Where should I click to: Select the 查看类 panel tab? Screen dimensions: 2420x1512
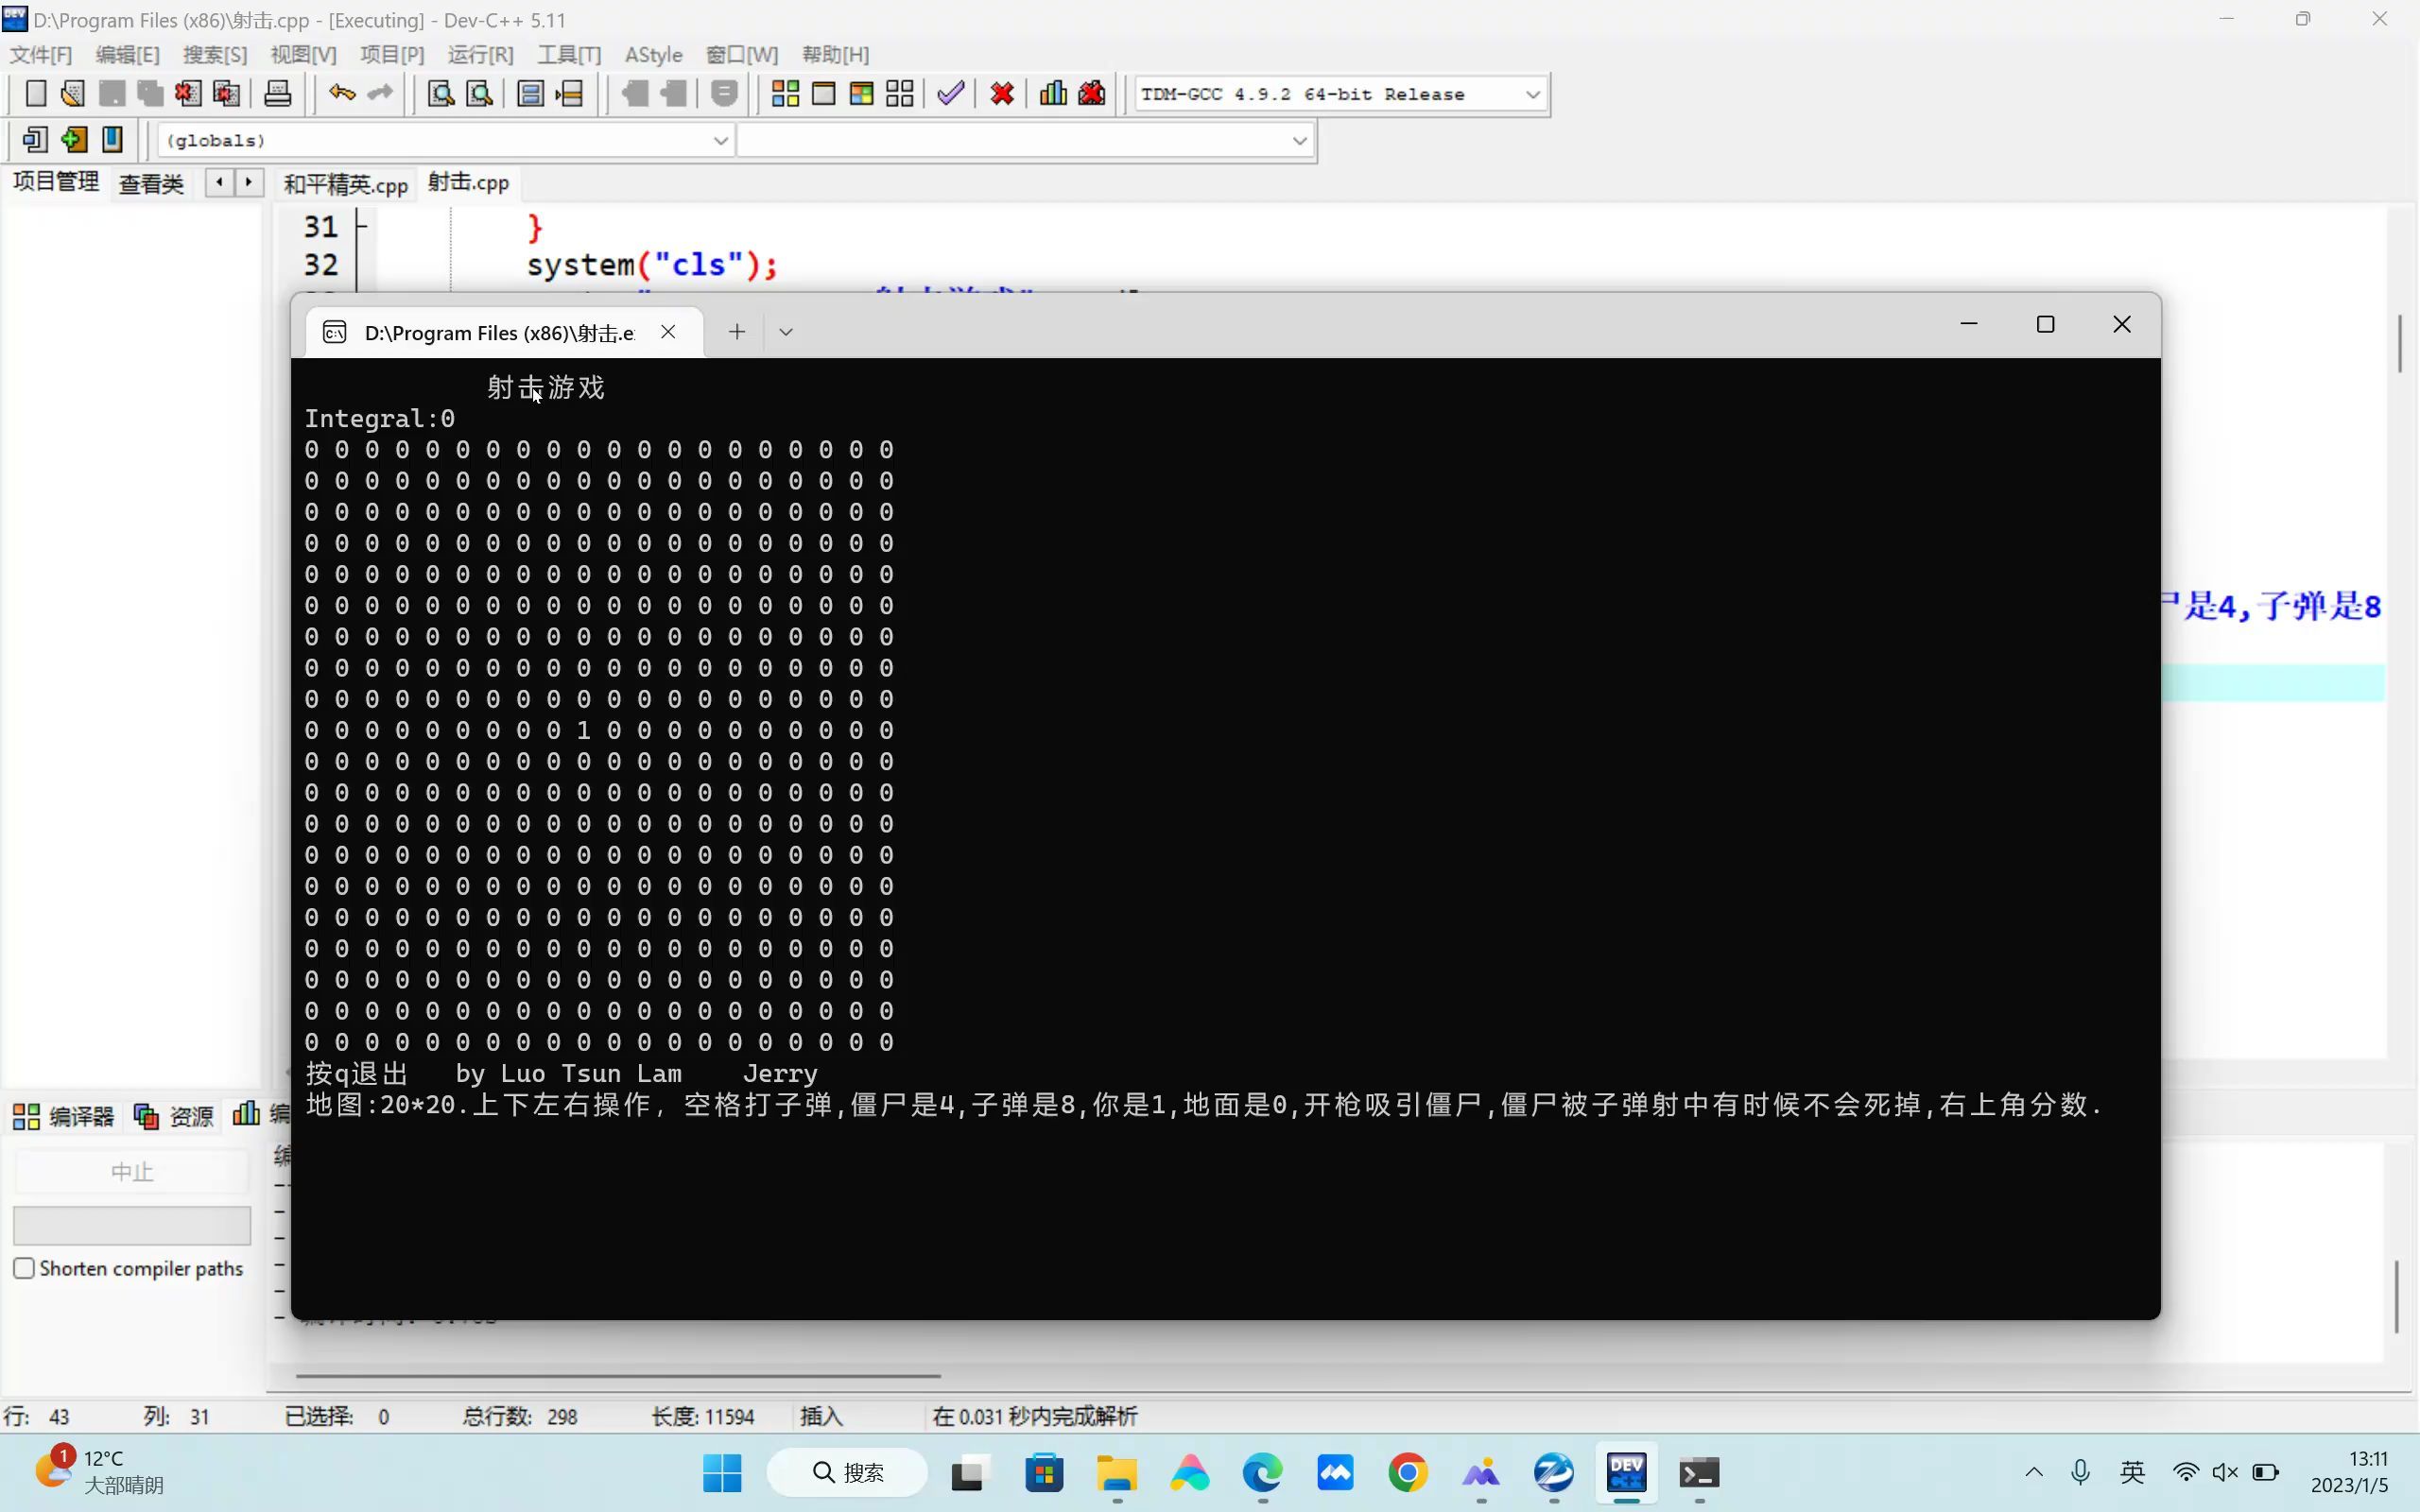click(151, 184)
